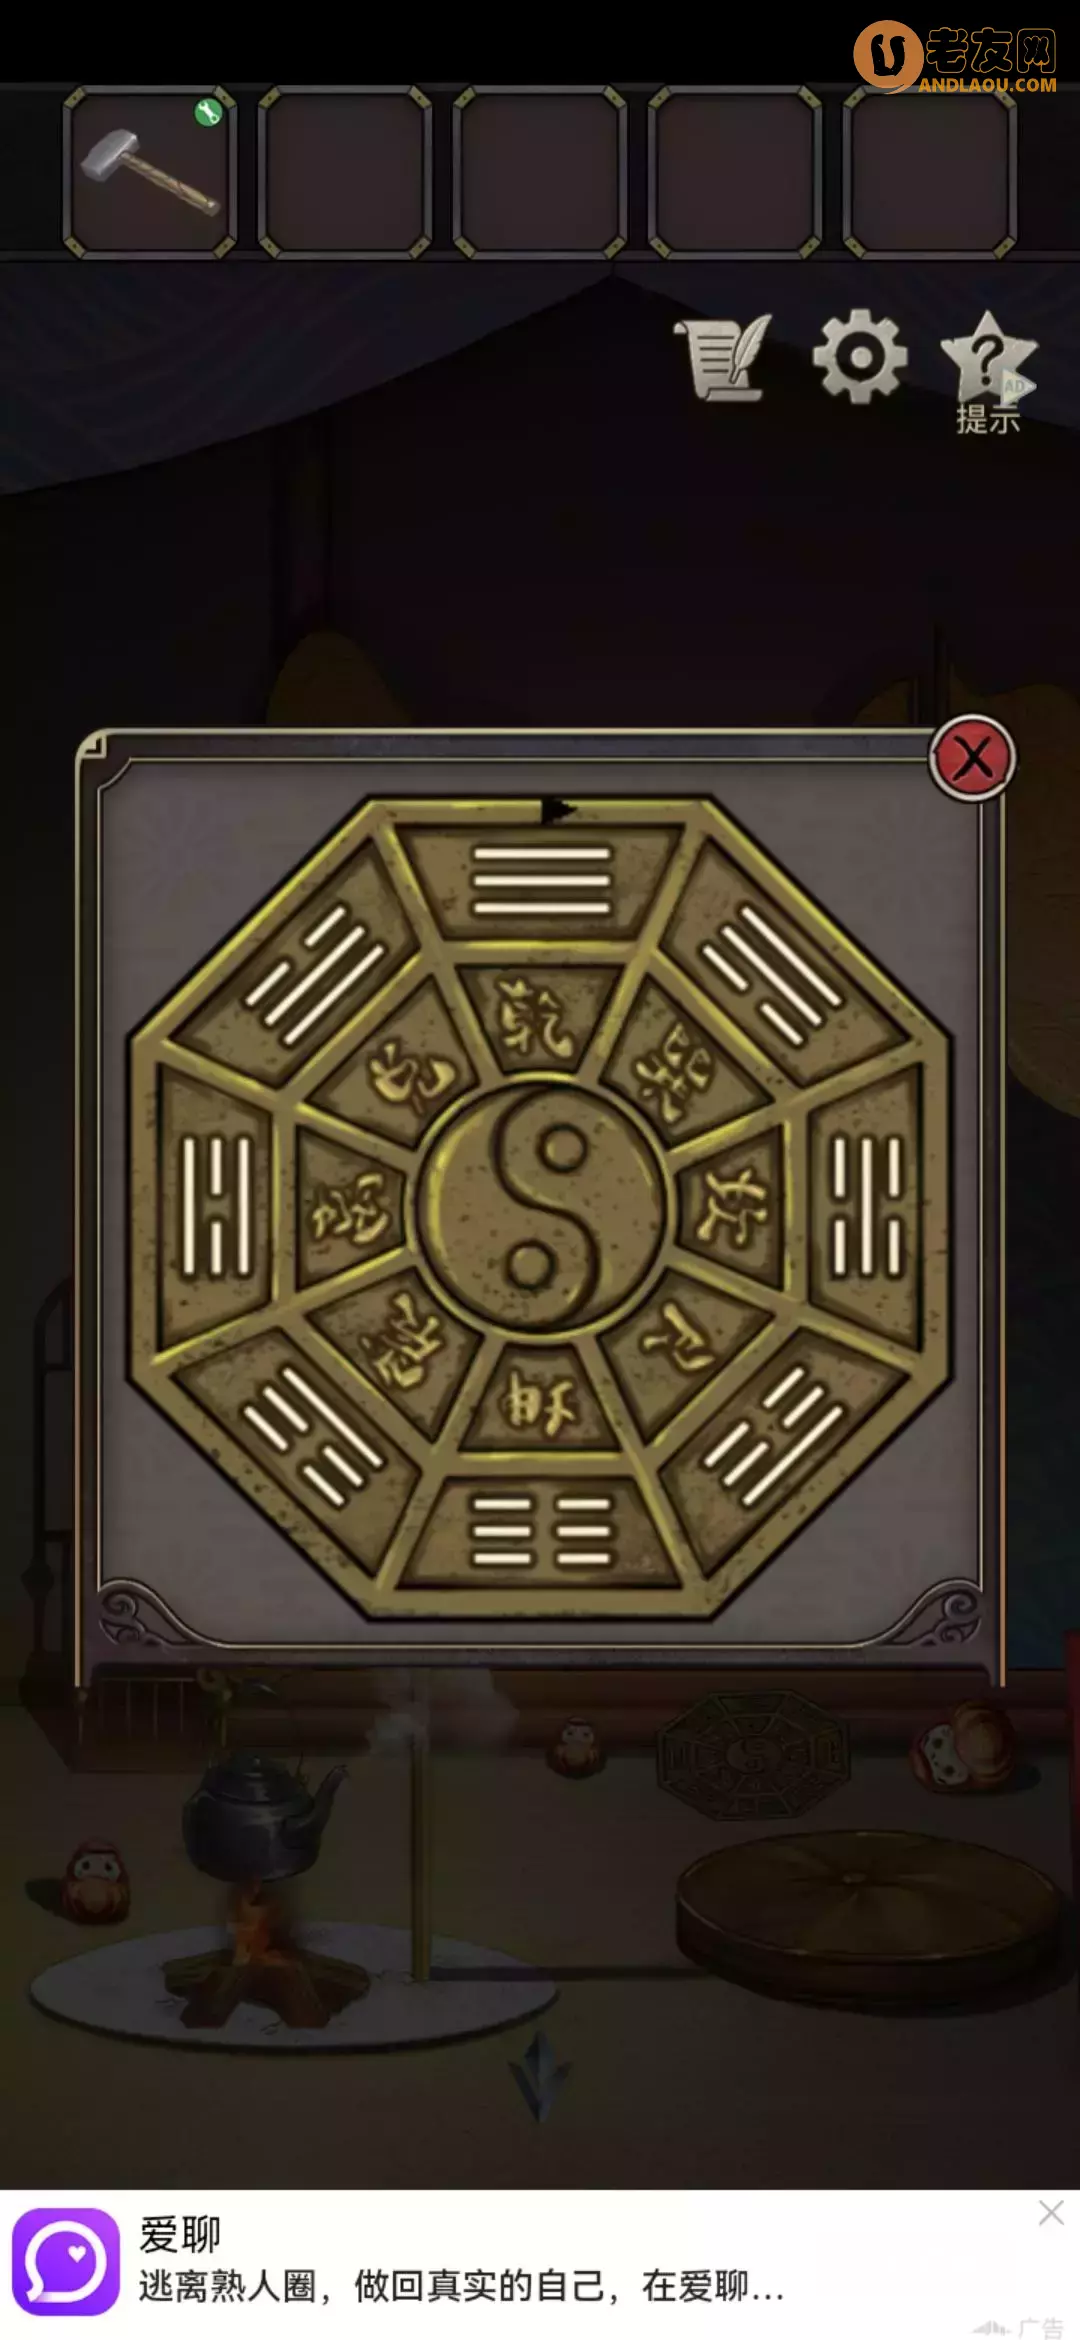Viewport: 1080px width, 2340px height.
Task: Open the 爱聊 ad banner
Action: [x=540, y=2265]
